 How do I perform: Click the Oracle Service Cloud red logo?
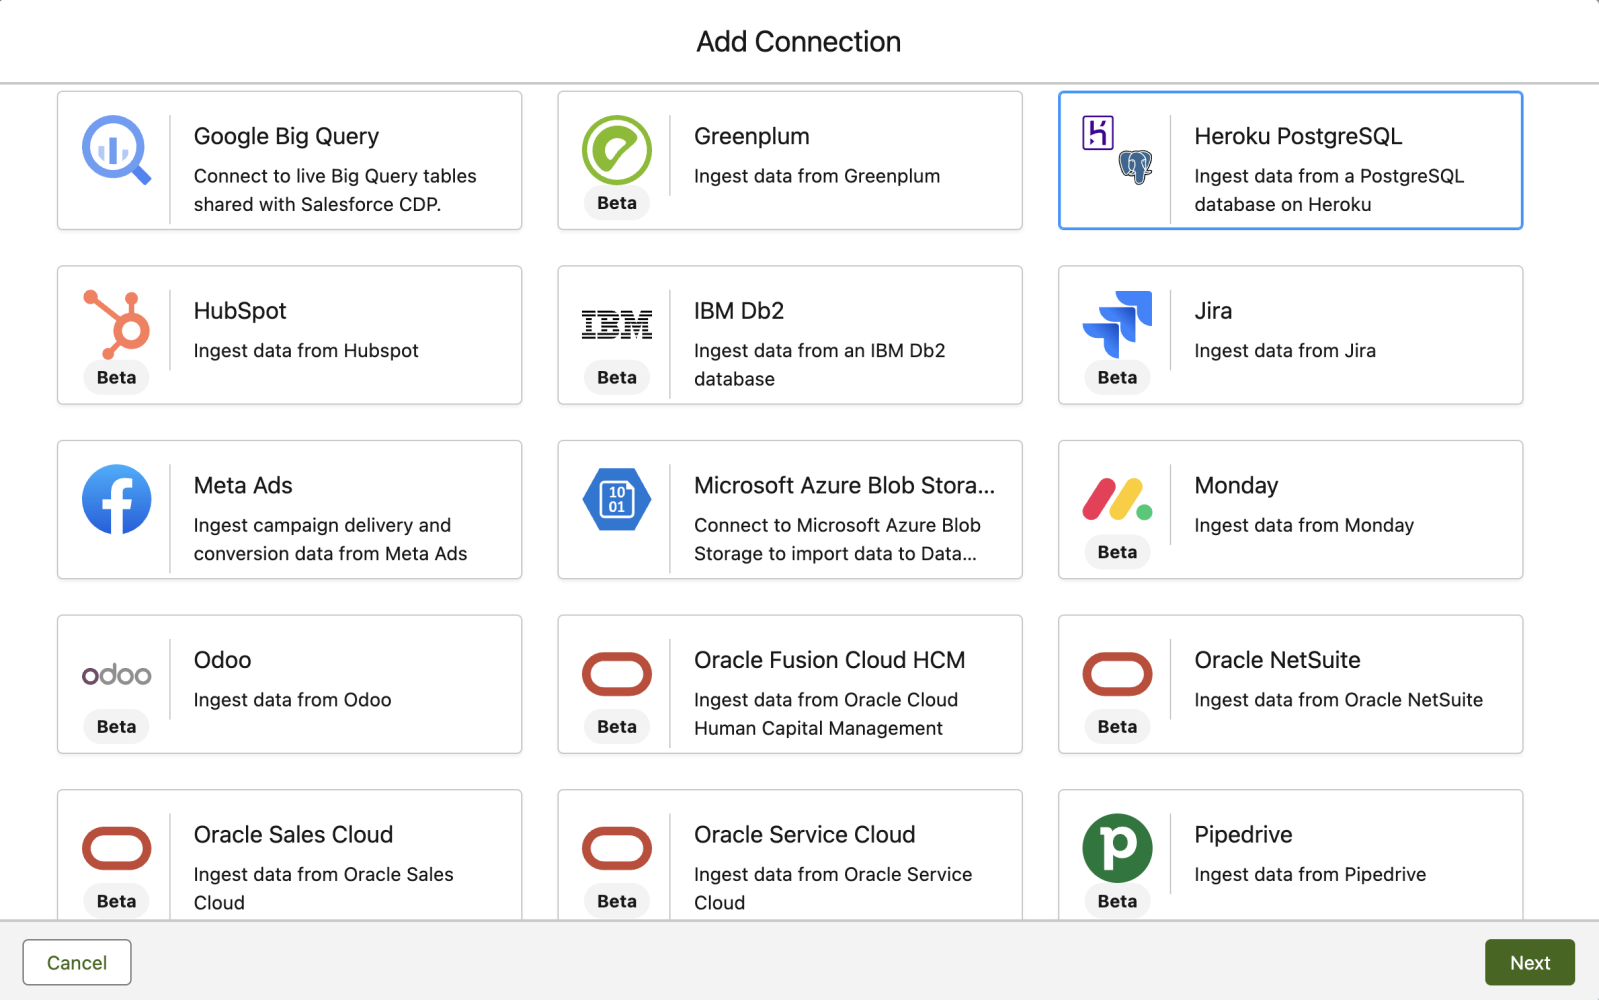[x=617, y=848]
